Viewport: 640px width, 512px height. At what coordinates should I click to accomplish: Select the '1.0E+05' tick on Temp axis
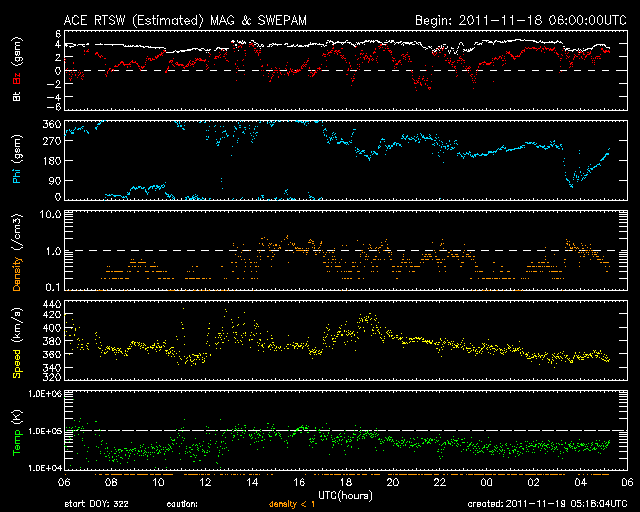(45, 431)
